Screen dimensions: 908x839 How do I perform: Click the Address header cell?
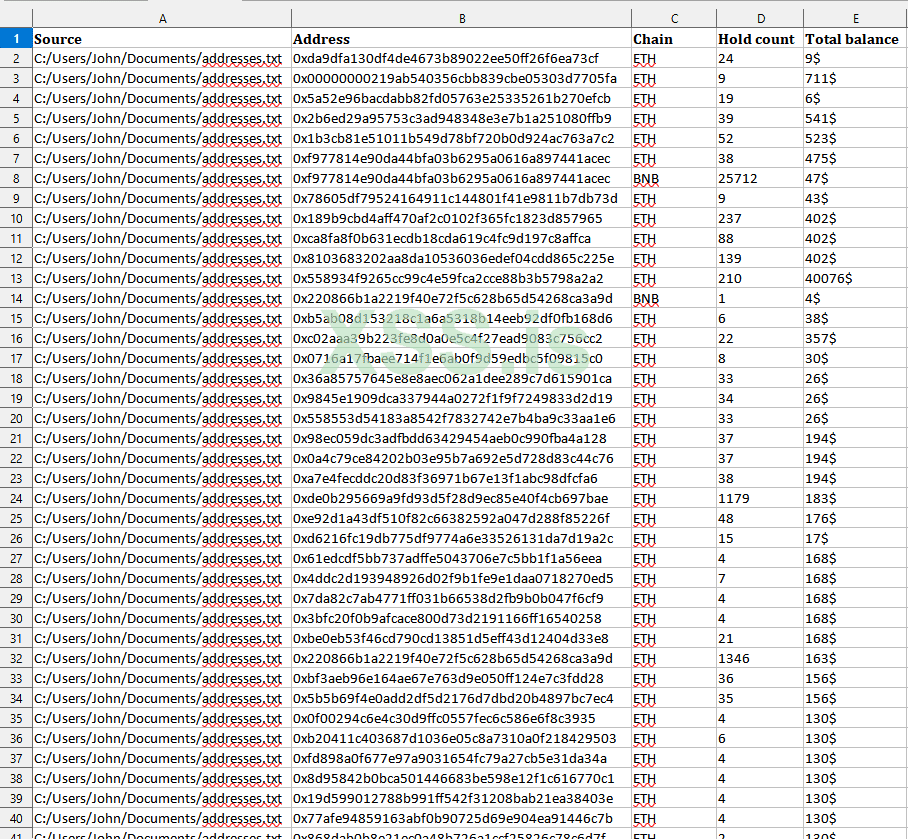click(462, 39)
